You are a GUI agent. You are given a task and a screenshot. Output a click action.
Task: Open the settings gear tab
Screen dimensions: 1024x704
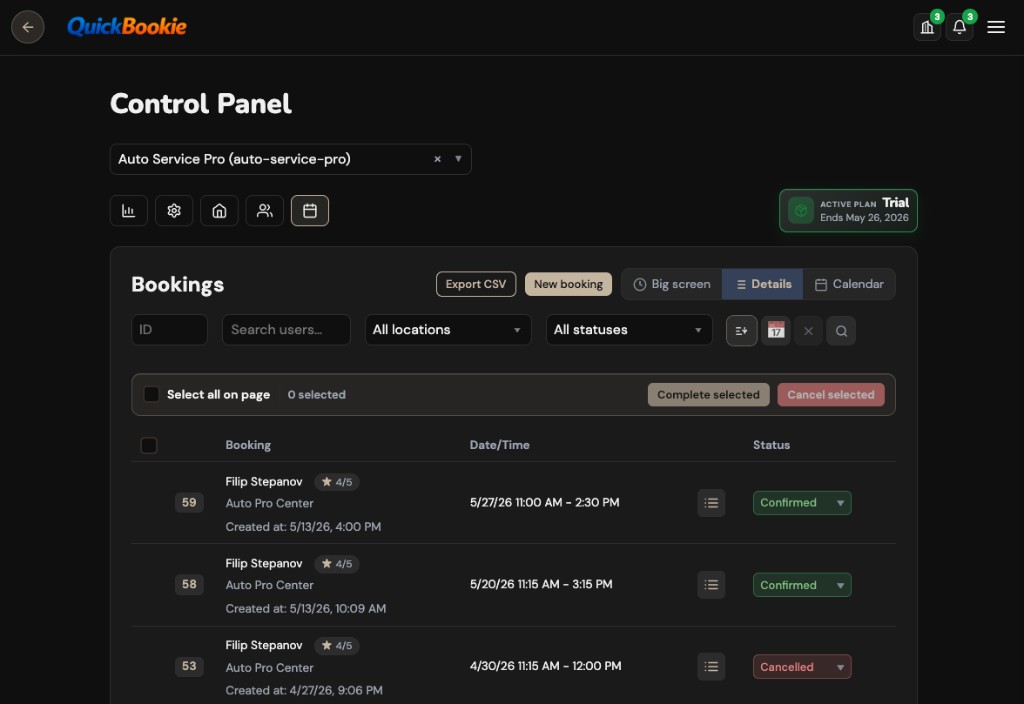tap(174, 211)
